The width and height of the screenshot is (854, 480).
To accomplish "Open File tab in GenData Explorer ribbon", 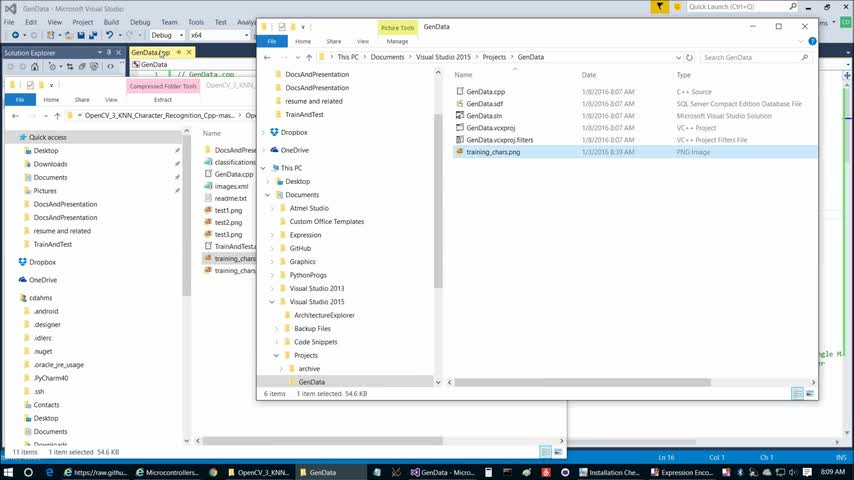I will (272, 41).
